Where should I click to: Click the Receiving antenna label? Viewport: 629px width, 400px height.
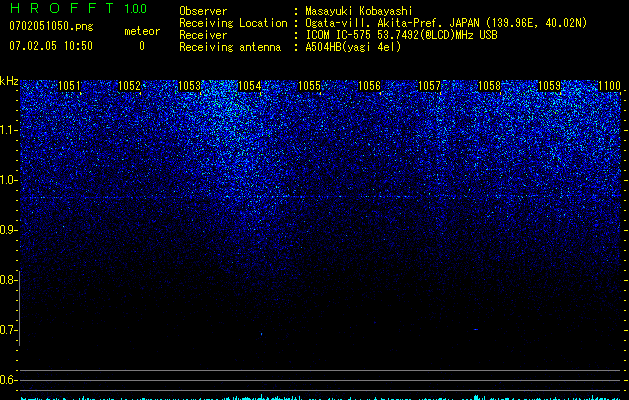pyautogui.click(x=230, y=47)
